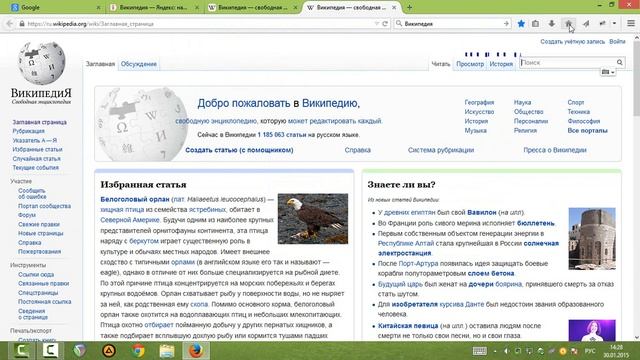Click the Белоголовый орлан article link
Screen dimensions: 640x360
(x=135, y=199)
